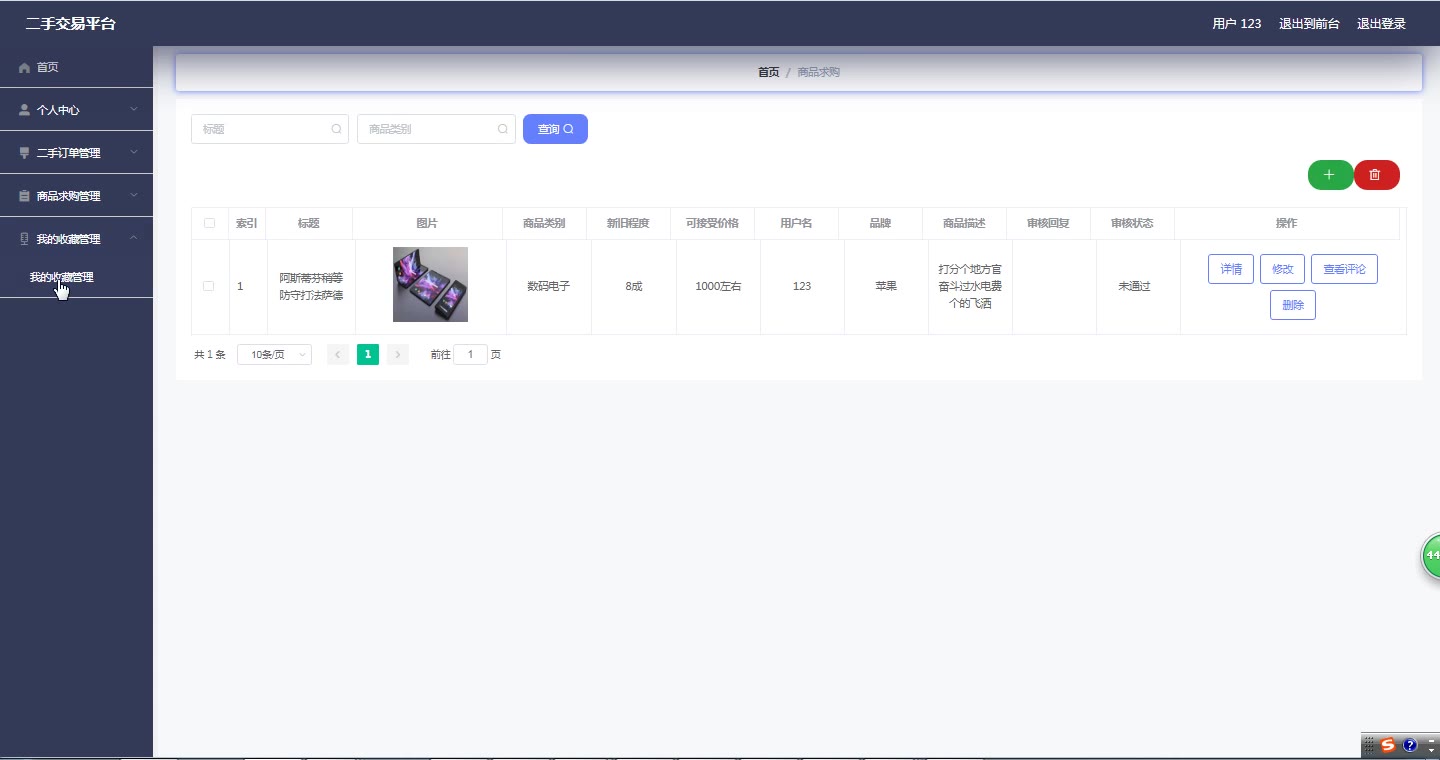Viewport: 1440px width, 760px height.
Task: Open the 10条/页 page size dropdown
Action: (x=274, y=355)
